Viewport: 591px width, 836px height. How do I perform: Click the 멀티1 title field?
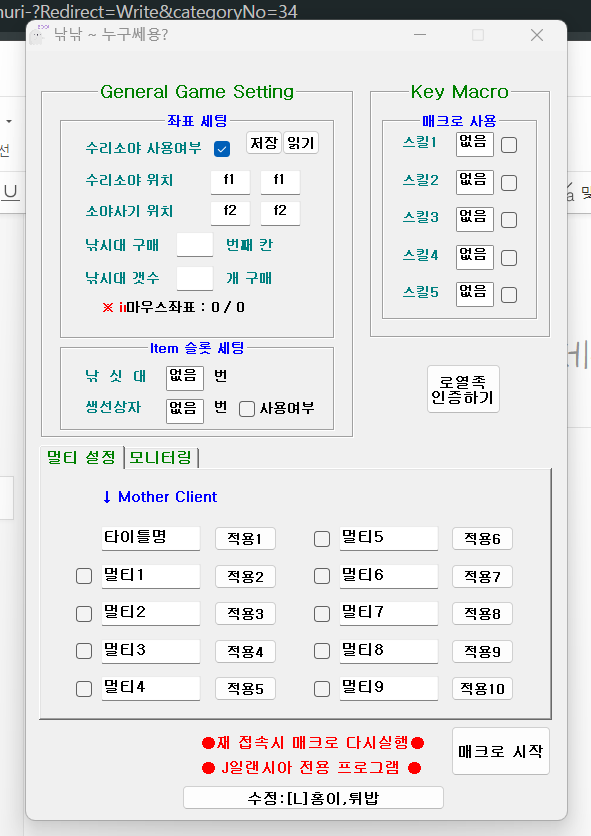point(151,576)
